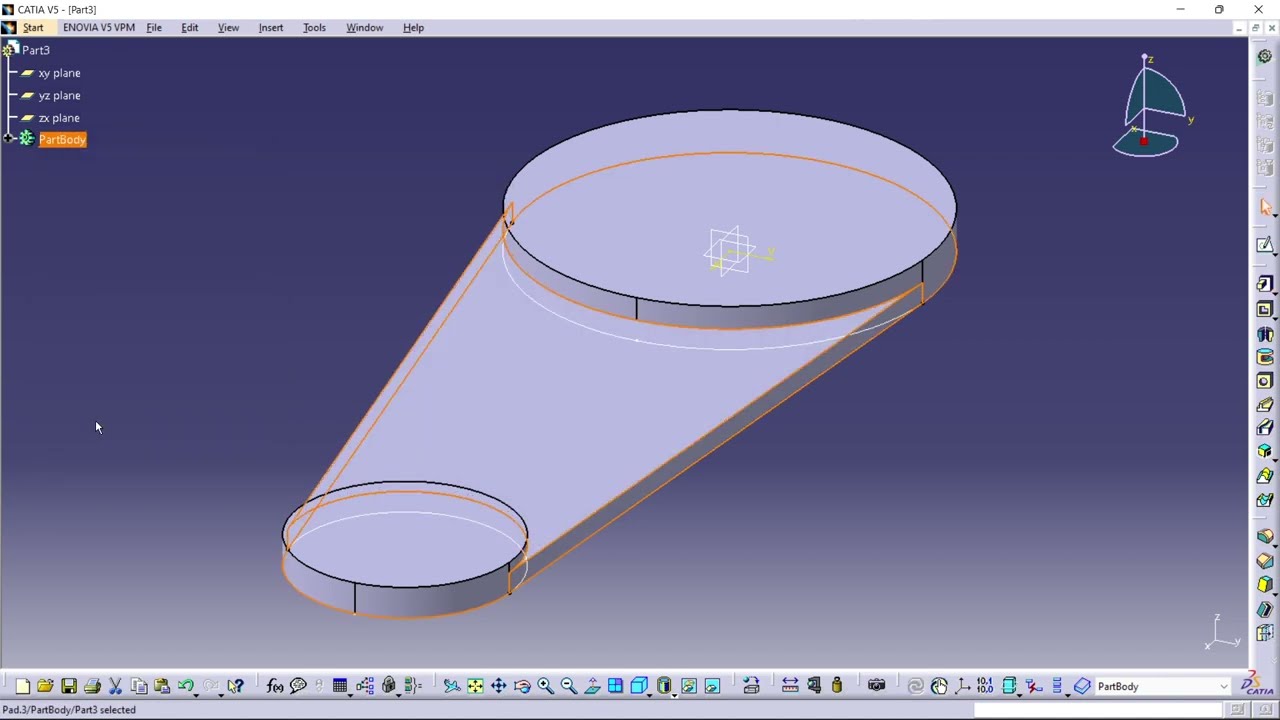Copy selection with the Copy icon
This screenshot has height=720, width=1280.
coord(139,686)
